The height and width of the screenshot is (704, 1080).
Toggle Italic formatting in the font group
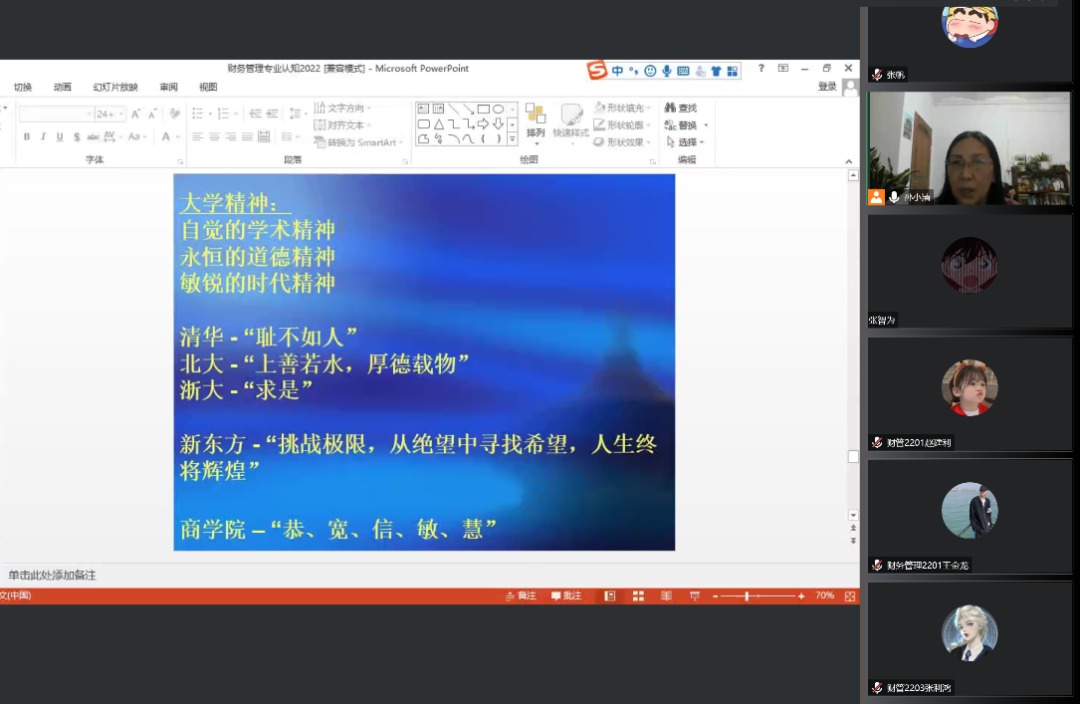(x=43, y=137)
